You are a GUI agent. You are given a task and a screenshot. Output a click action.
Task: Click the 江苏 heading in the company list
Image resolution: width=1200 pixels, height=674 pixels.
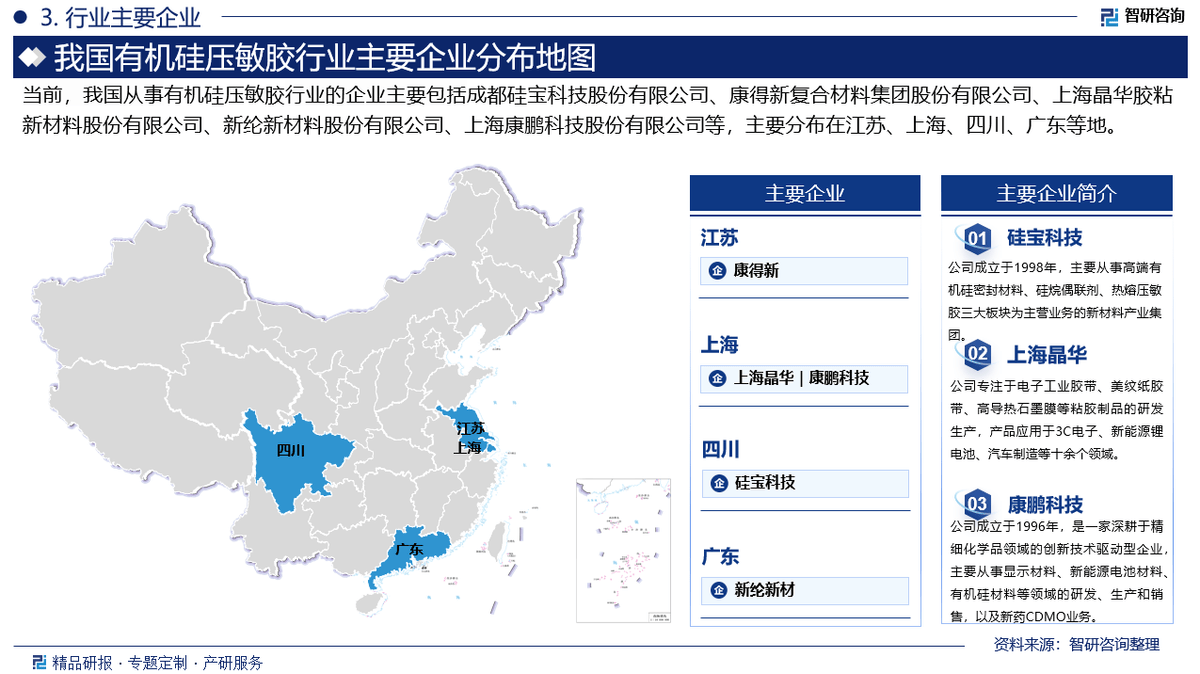tap(719, 238)
